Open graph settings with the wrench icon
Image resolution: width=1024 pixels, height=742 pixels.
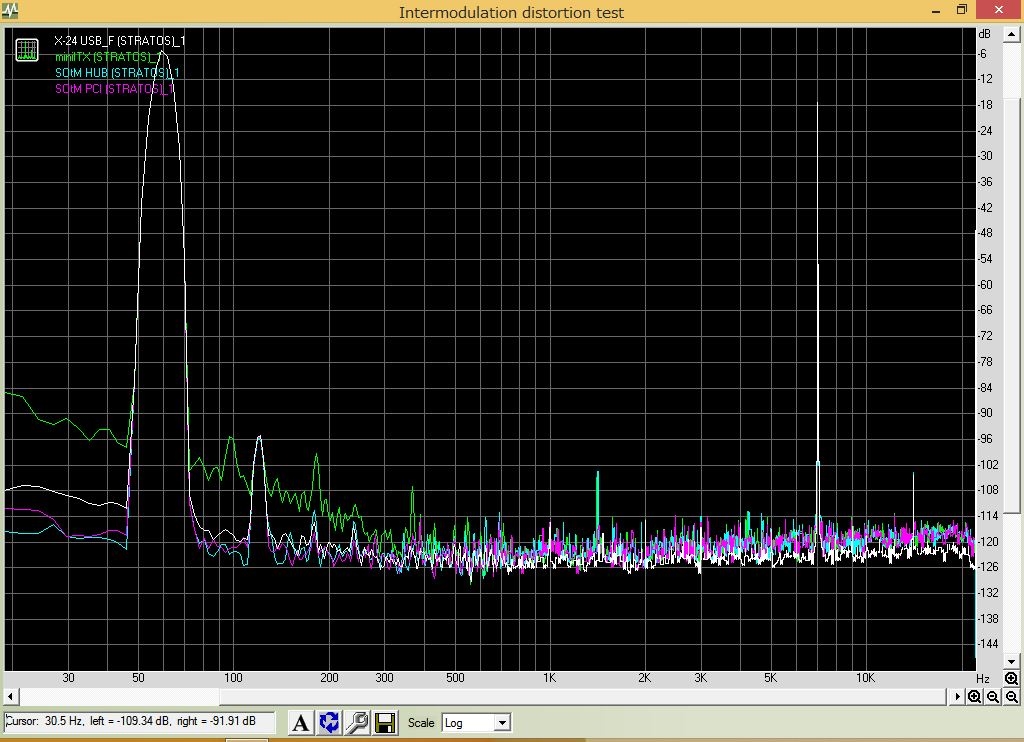357,722
